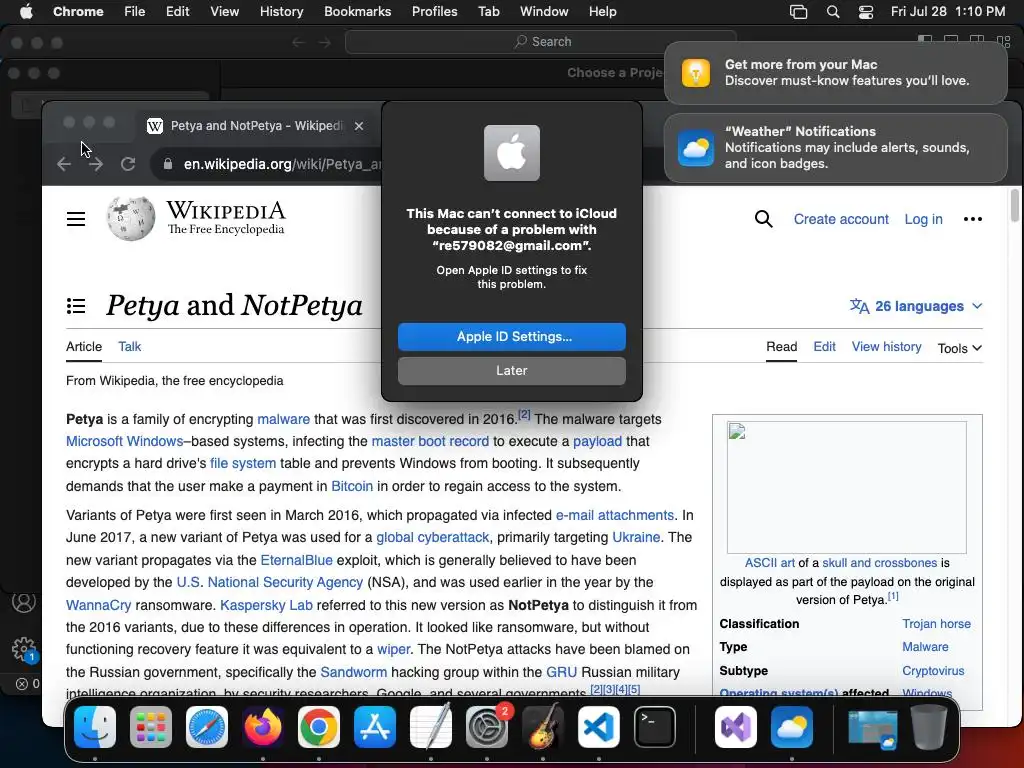Open the Manage gear in VS Code sidebar

coord(25,649)
